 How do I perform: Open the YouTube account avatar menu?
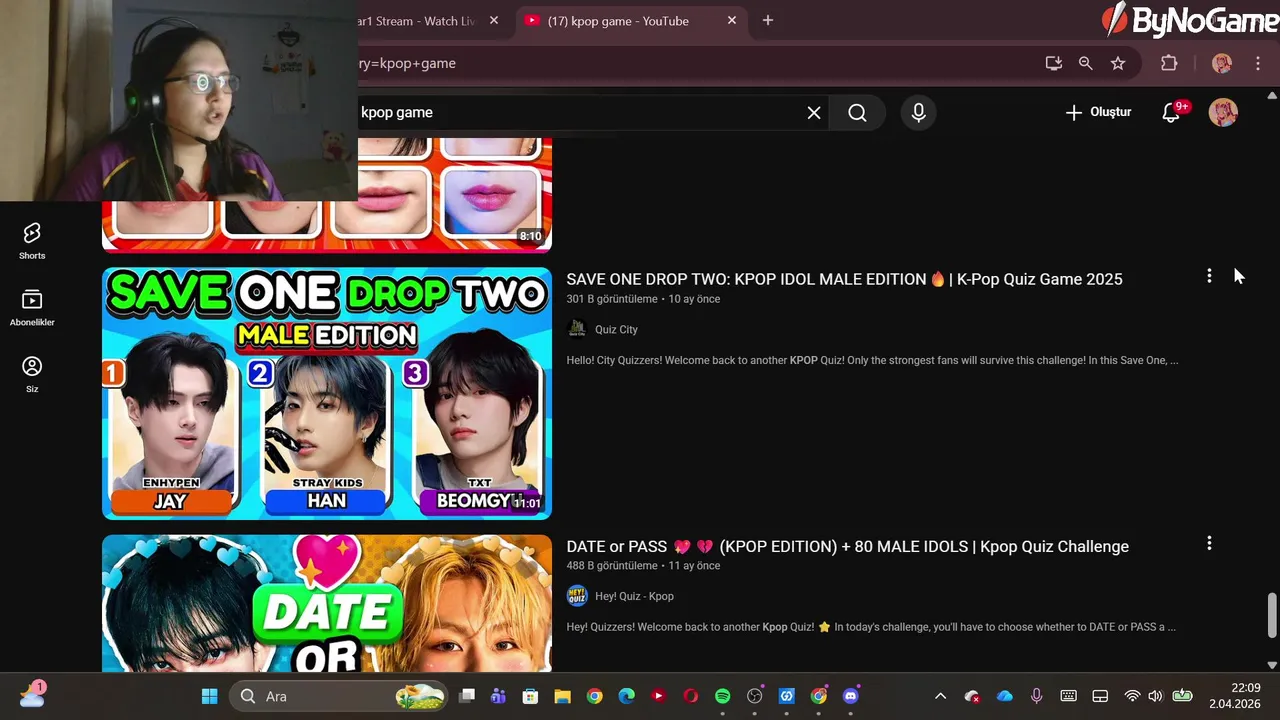coord(1223,112)
